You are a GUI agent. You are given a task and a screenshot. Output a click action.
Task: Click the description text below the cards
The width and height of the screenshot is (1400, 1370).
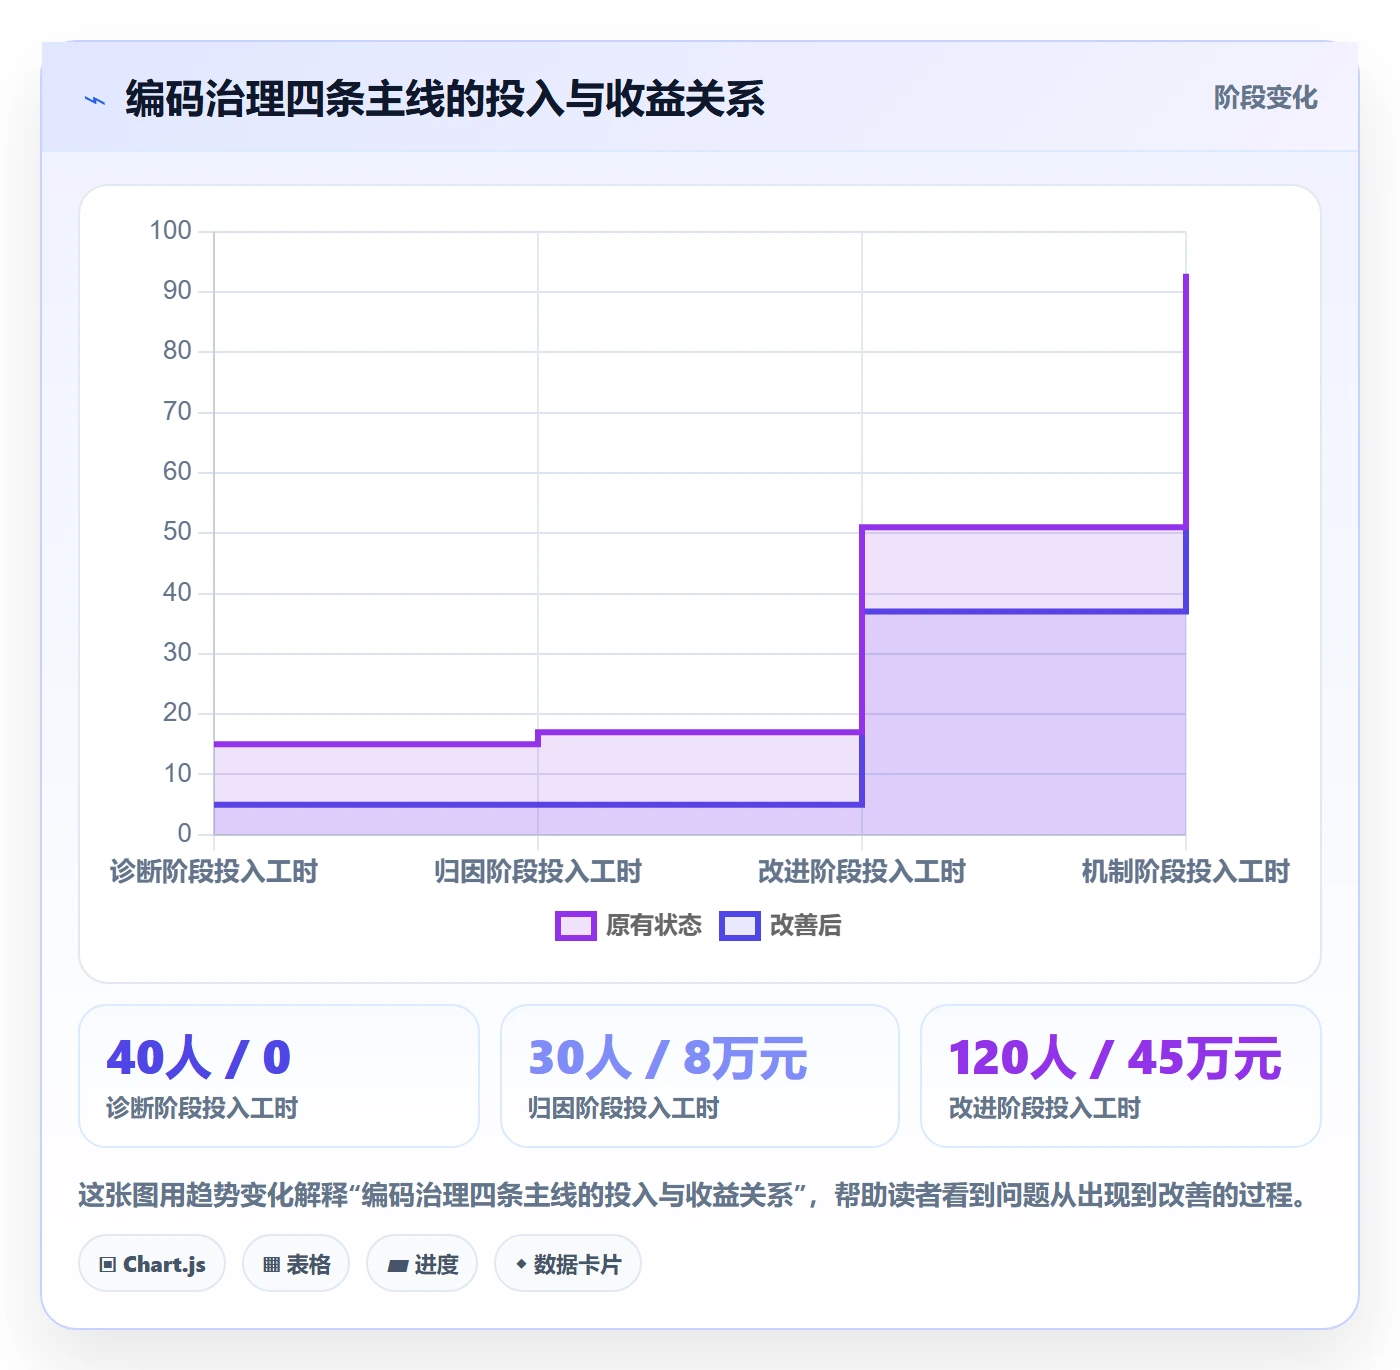pos(692,1195)
